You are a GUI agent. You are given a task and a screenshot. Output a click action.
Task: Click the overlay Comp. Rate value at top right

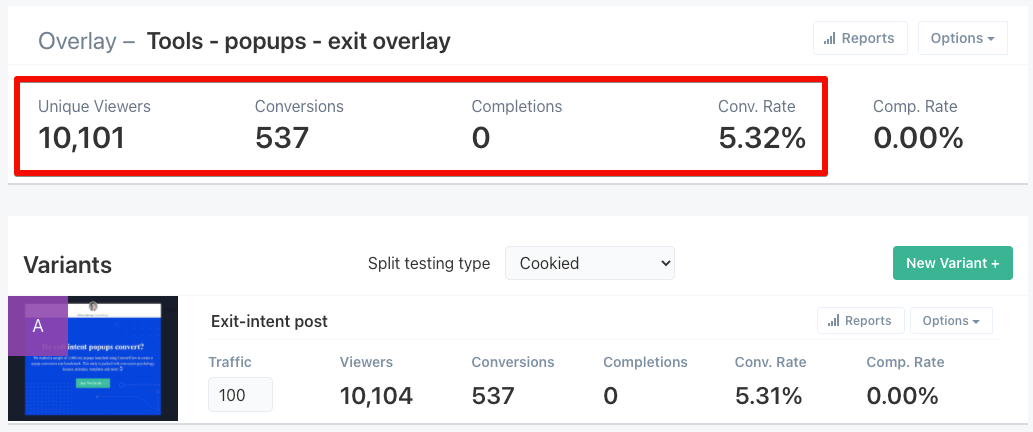point(918,138)
